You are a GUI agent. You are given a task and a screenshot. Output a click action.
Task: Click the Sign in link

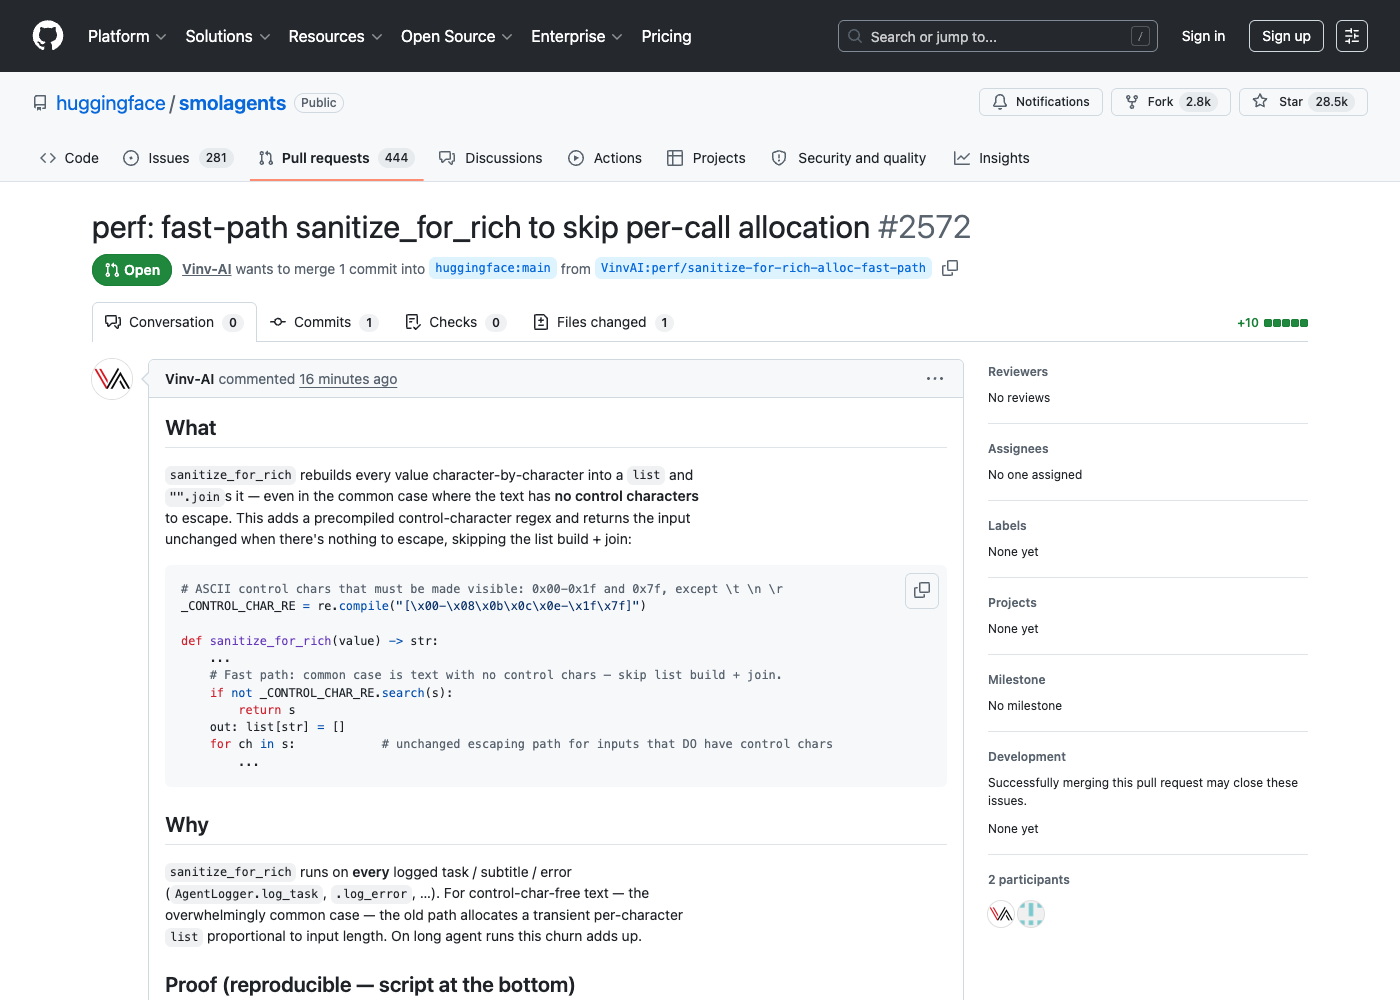point(1203,36)
